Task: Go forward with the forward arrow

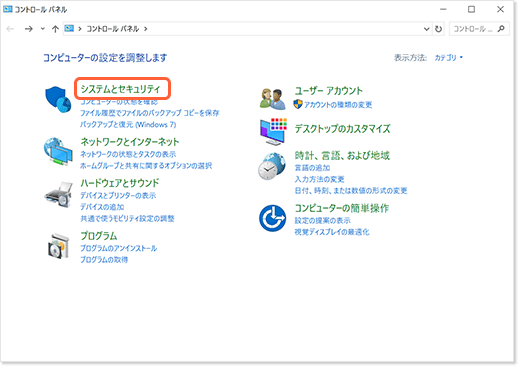Action: 29,29
